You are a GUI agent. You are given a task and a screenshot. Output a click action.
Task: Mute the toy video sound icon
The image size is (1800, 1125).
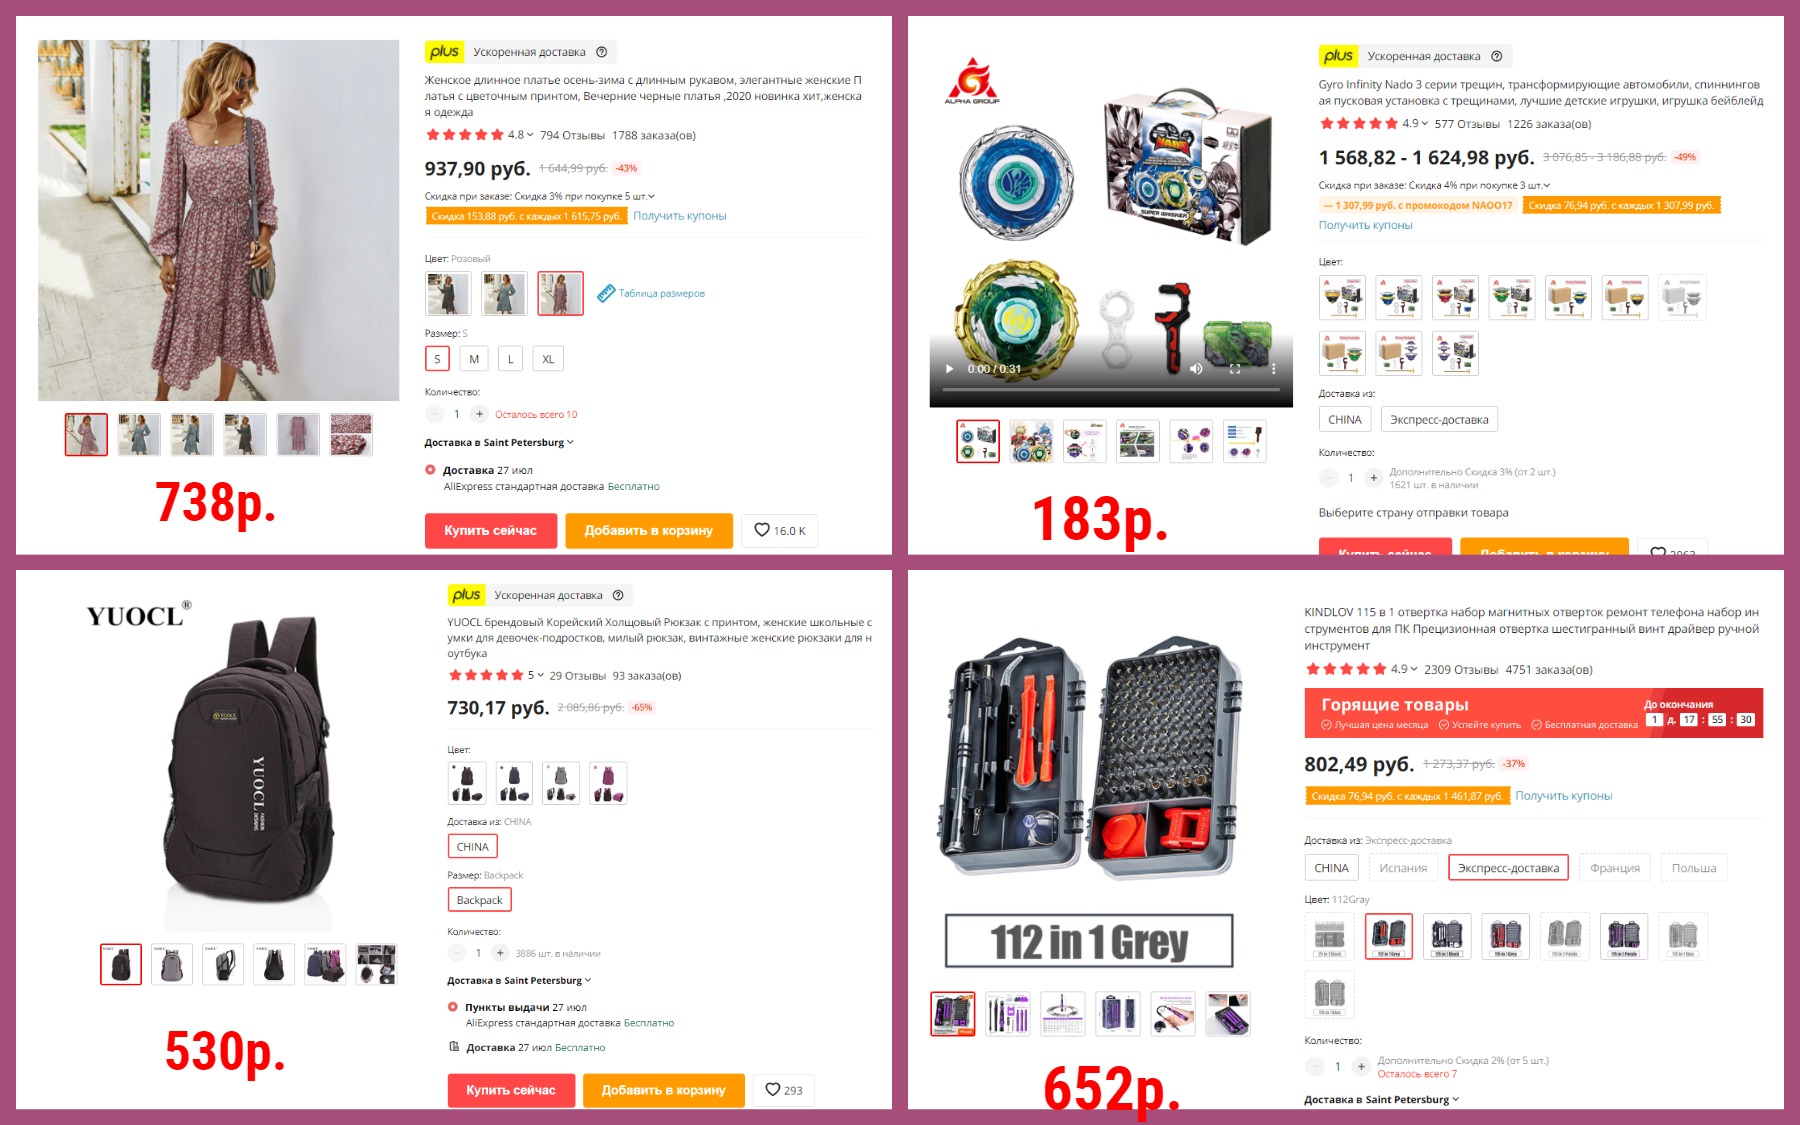coord(1196,369)
